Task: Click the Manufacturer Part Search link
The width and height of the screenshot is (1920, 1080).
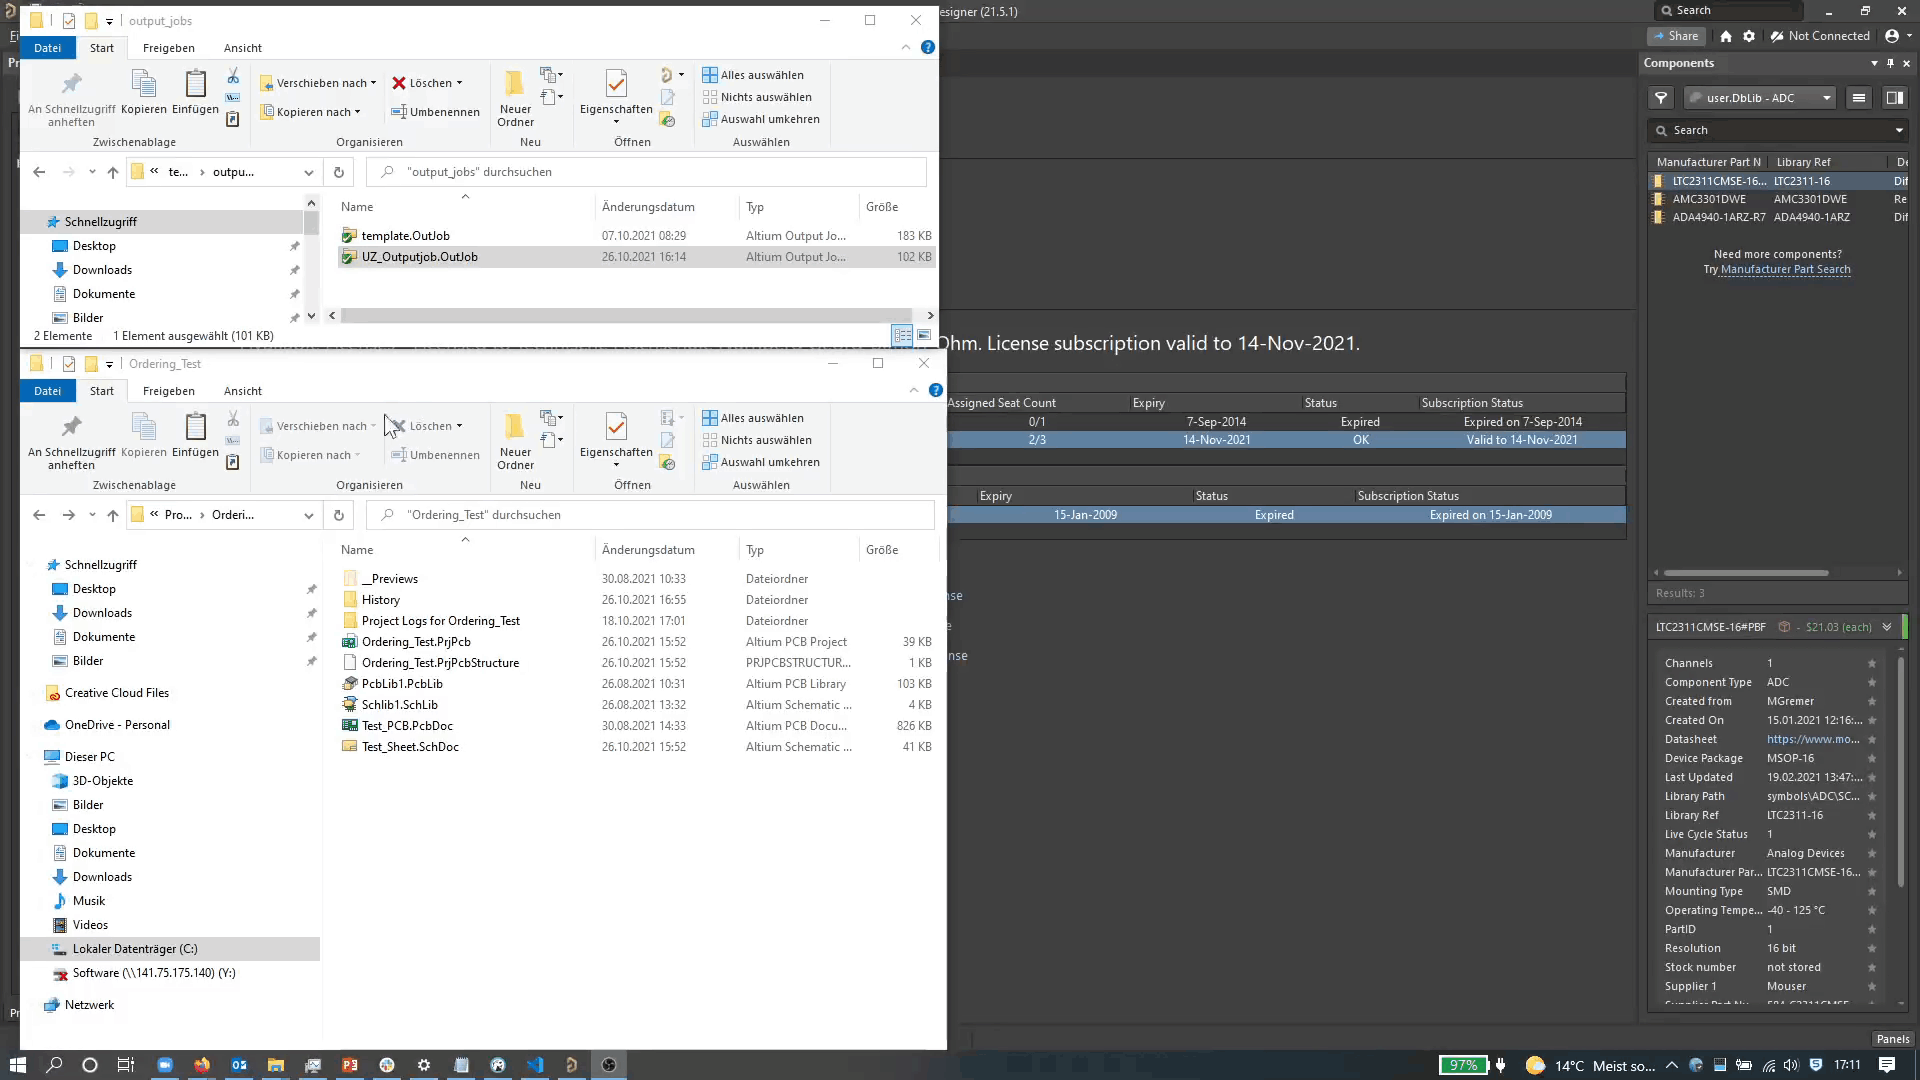Action: pyautogui.click(x=1785, y=270)
